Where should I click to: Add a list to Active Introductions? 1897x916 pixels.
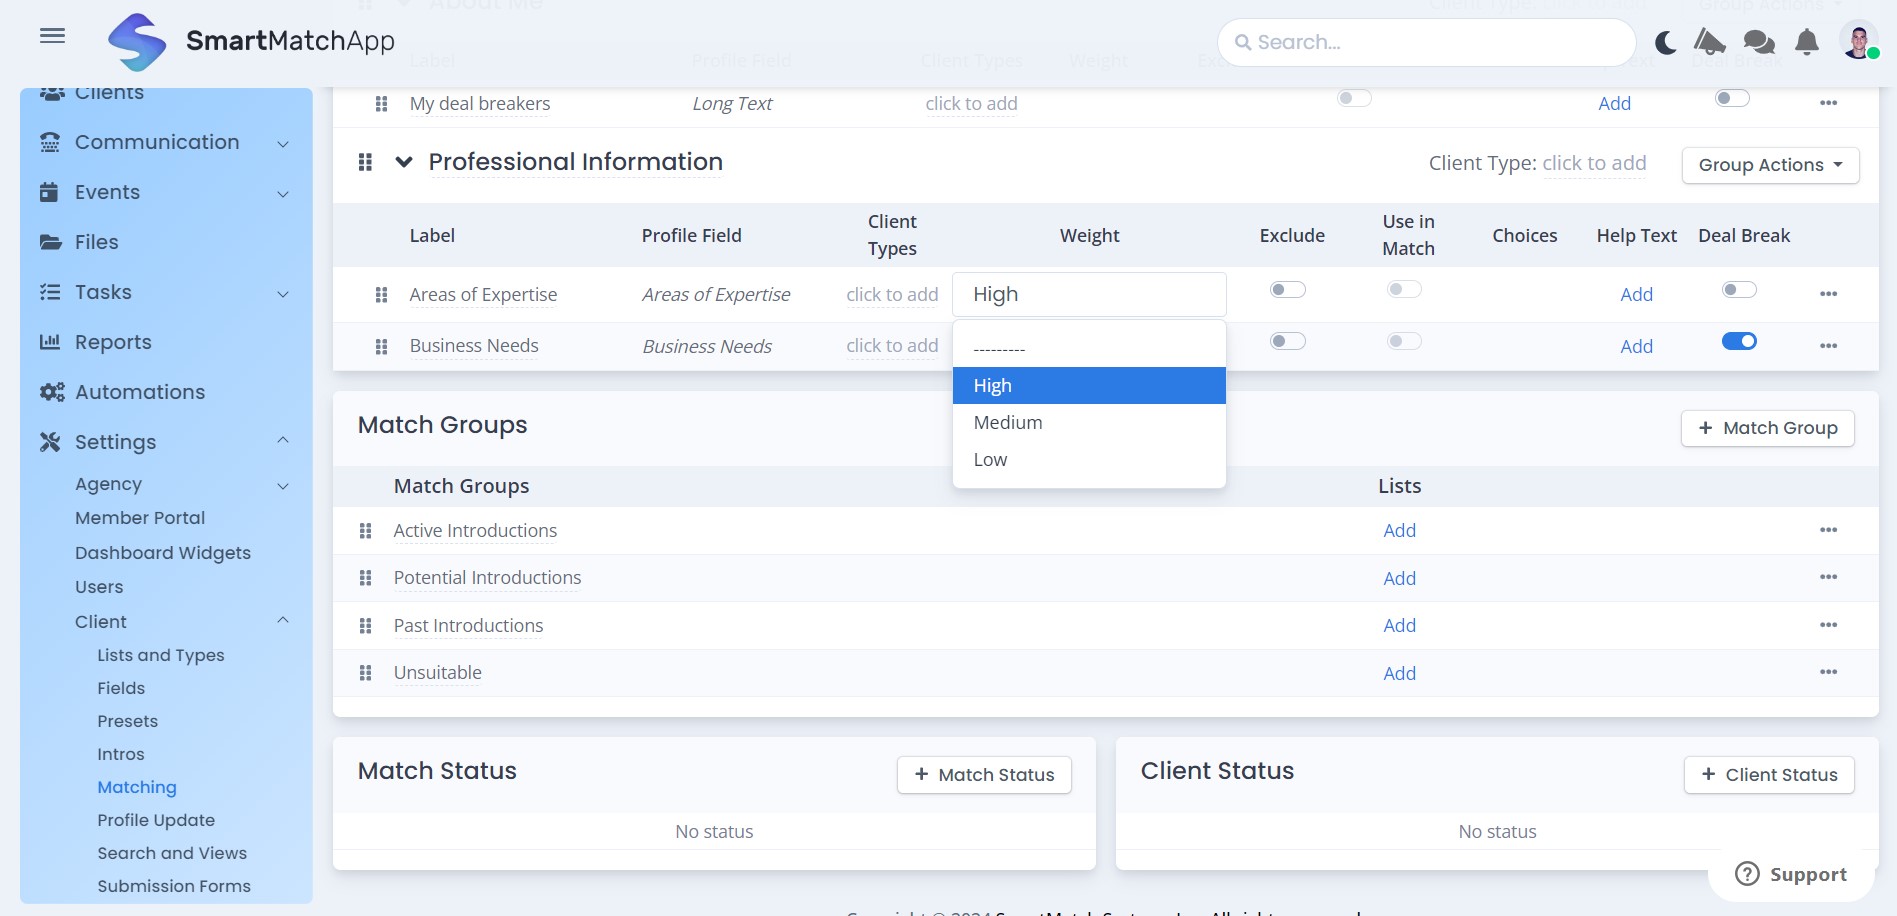[1399, 530]
